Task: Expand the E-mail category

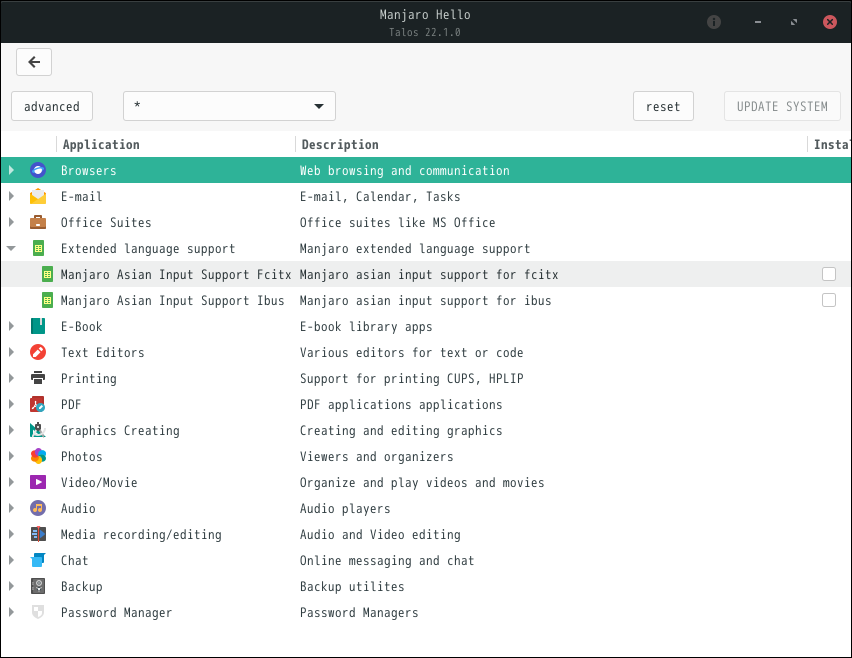Action: tap(11, 196)
